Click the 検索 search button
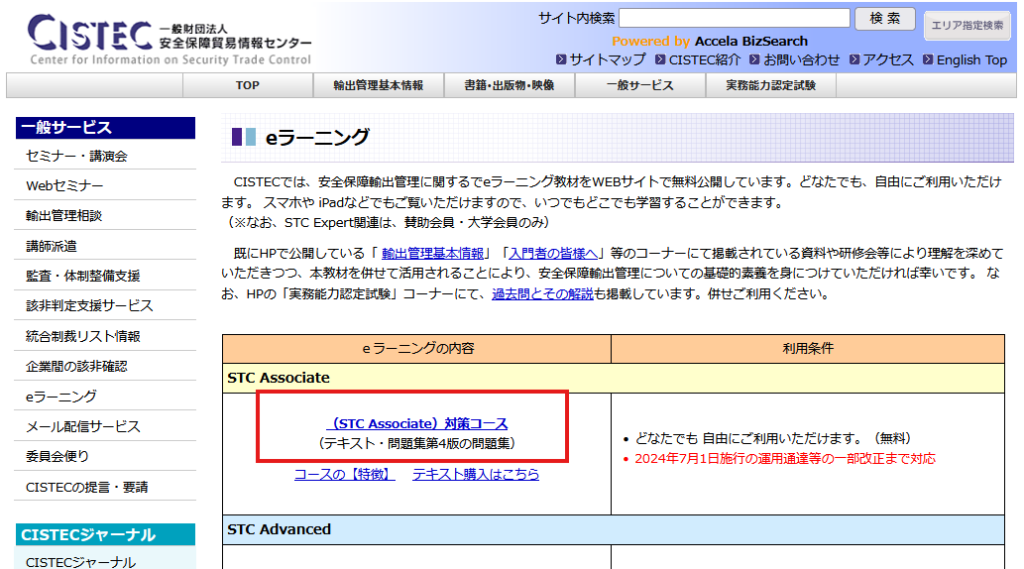The width and height of the screenshot is (1024, 569). 885,18
